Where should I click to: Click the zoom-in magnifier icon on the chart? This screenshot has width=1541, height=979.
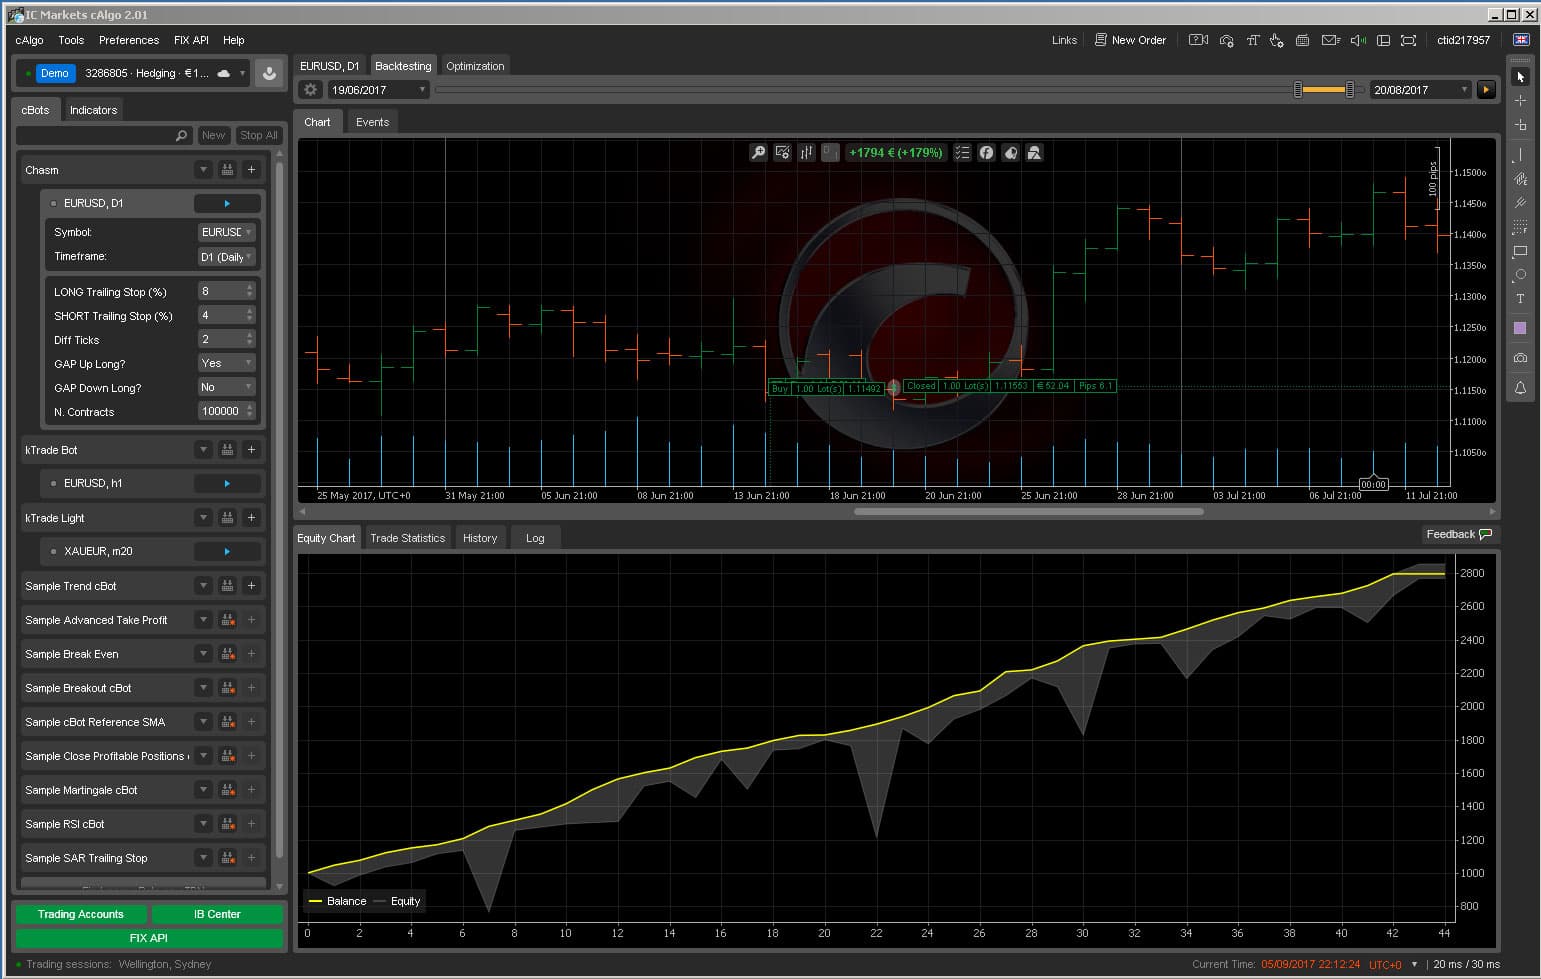[x=758, y=152]
